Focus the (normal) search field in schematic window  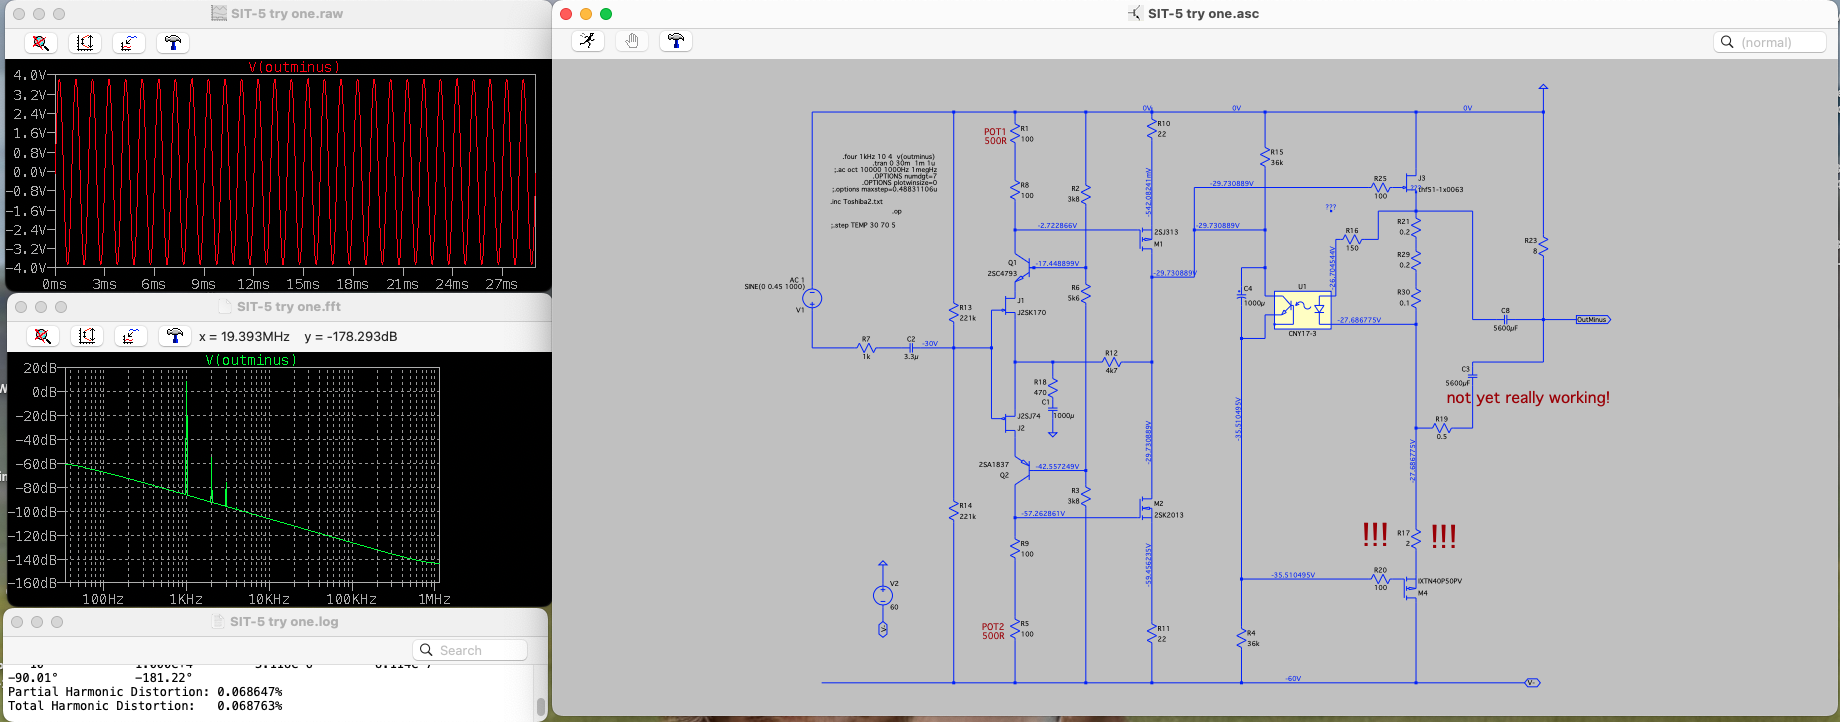1770,42
